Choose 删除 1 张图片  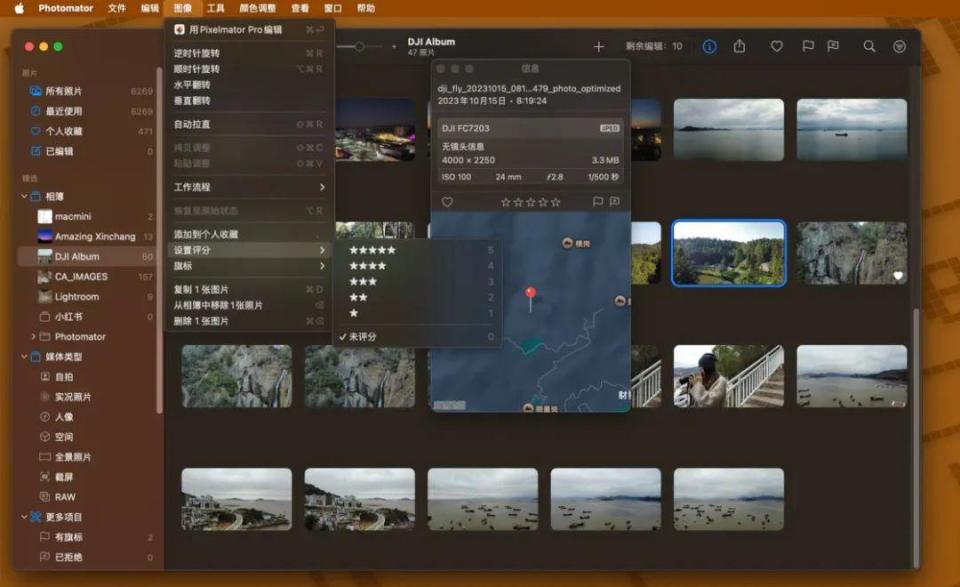pyautogui.click(x=249, y=321)
